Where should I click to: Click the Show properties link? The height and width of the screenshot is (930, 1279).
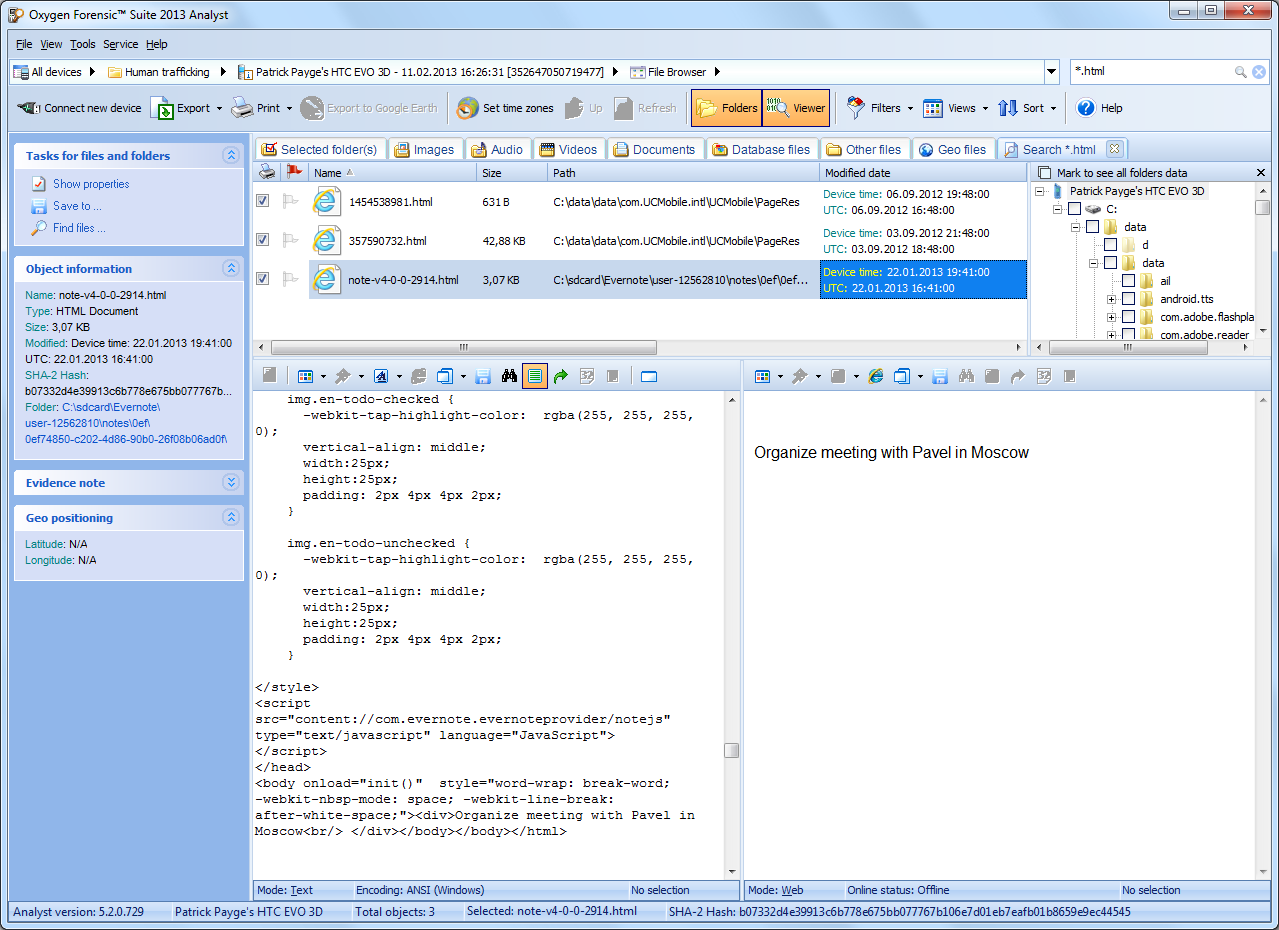(x=91, y=184)
